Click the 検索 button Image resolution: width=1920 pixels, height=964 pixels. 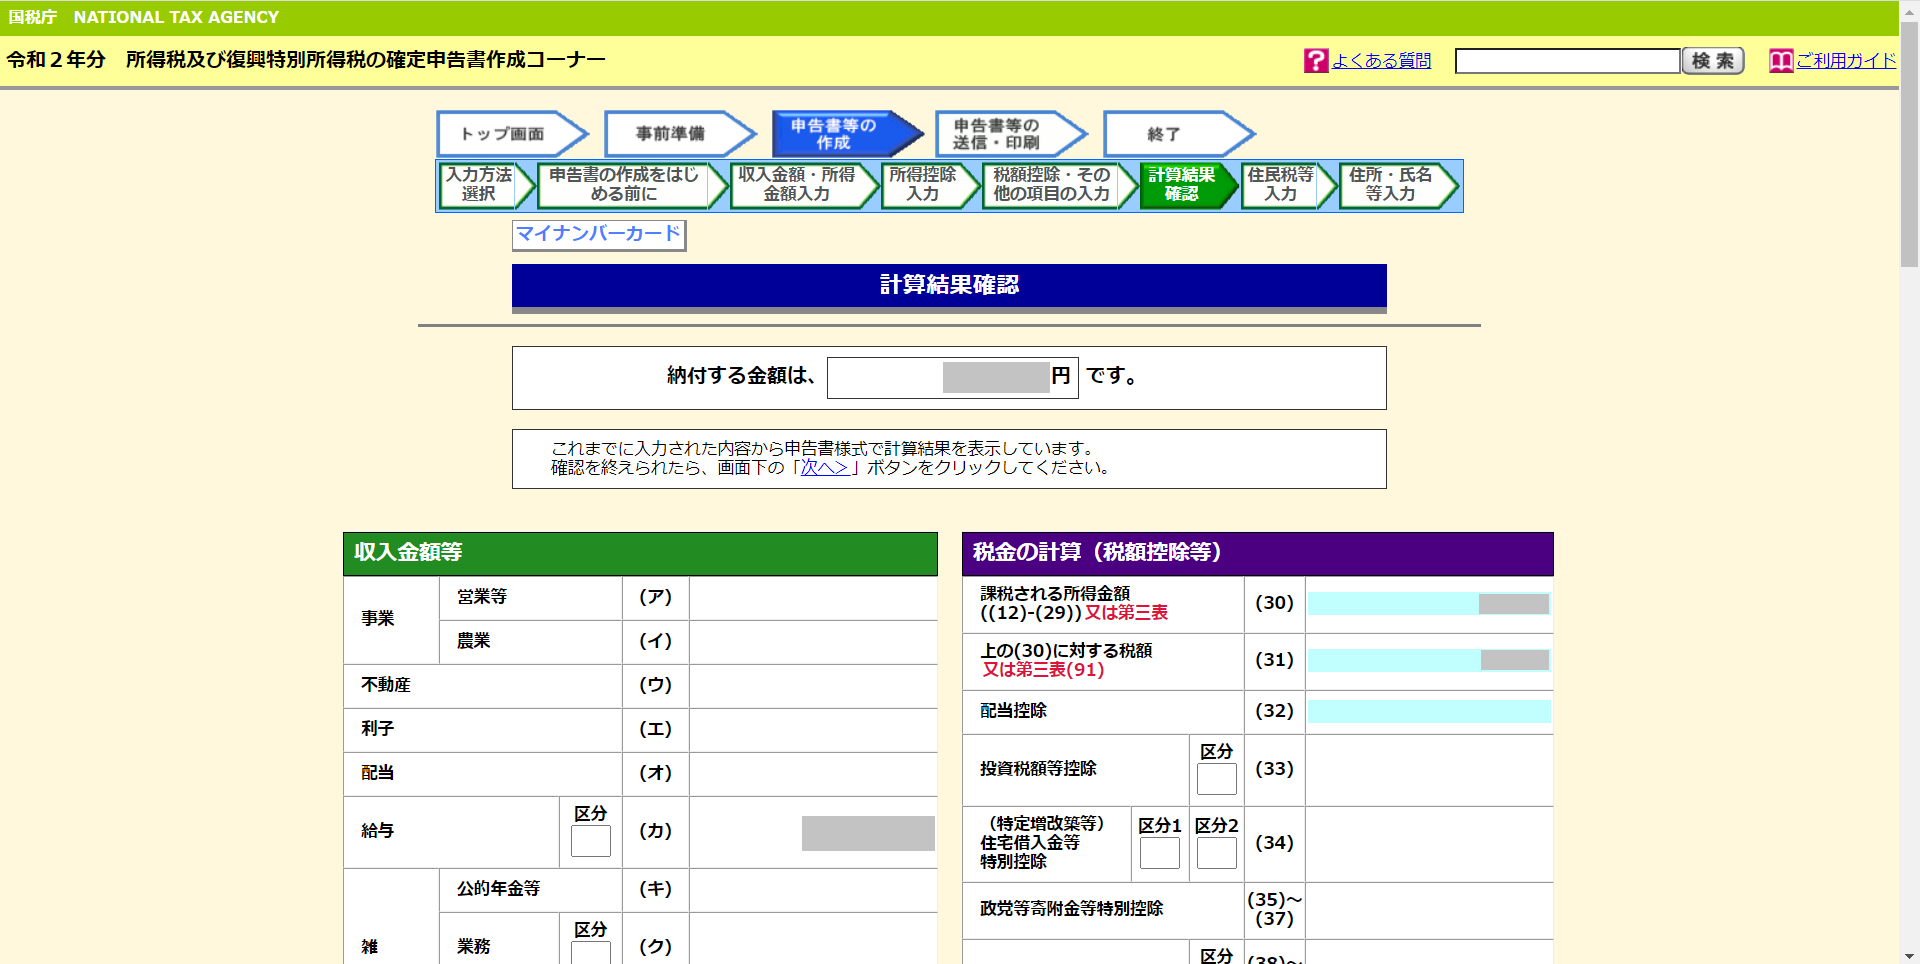point(1713,61)
